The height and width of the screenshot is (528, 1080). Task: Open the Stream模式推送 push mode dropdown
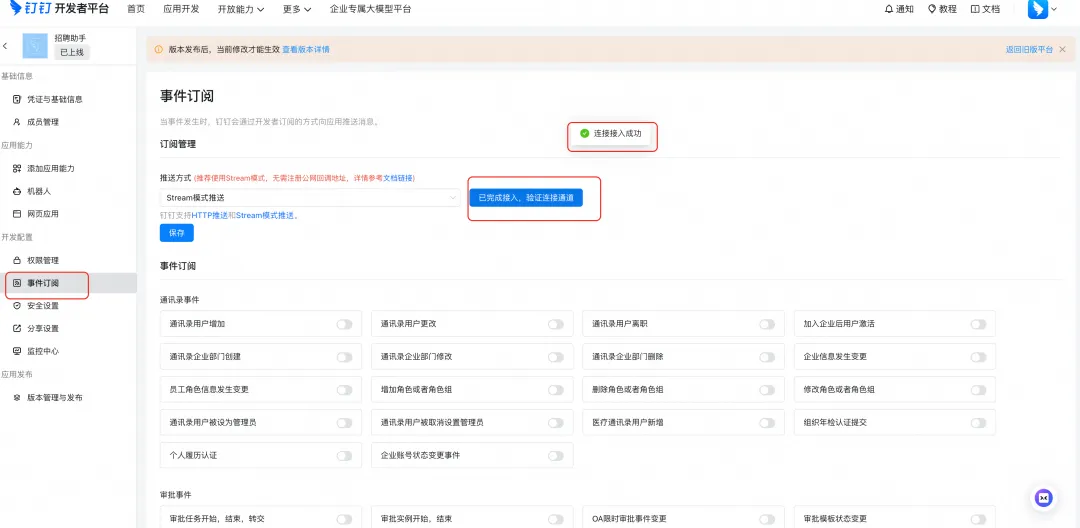[310, 198]
